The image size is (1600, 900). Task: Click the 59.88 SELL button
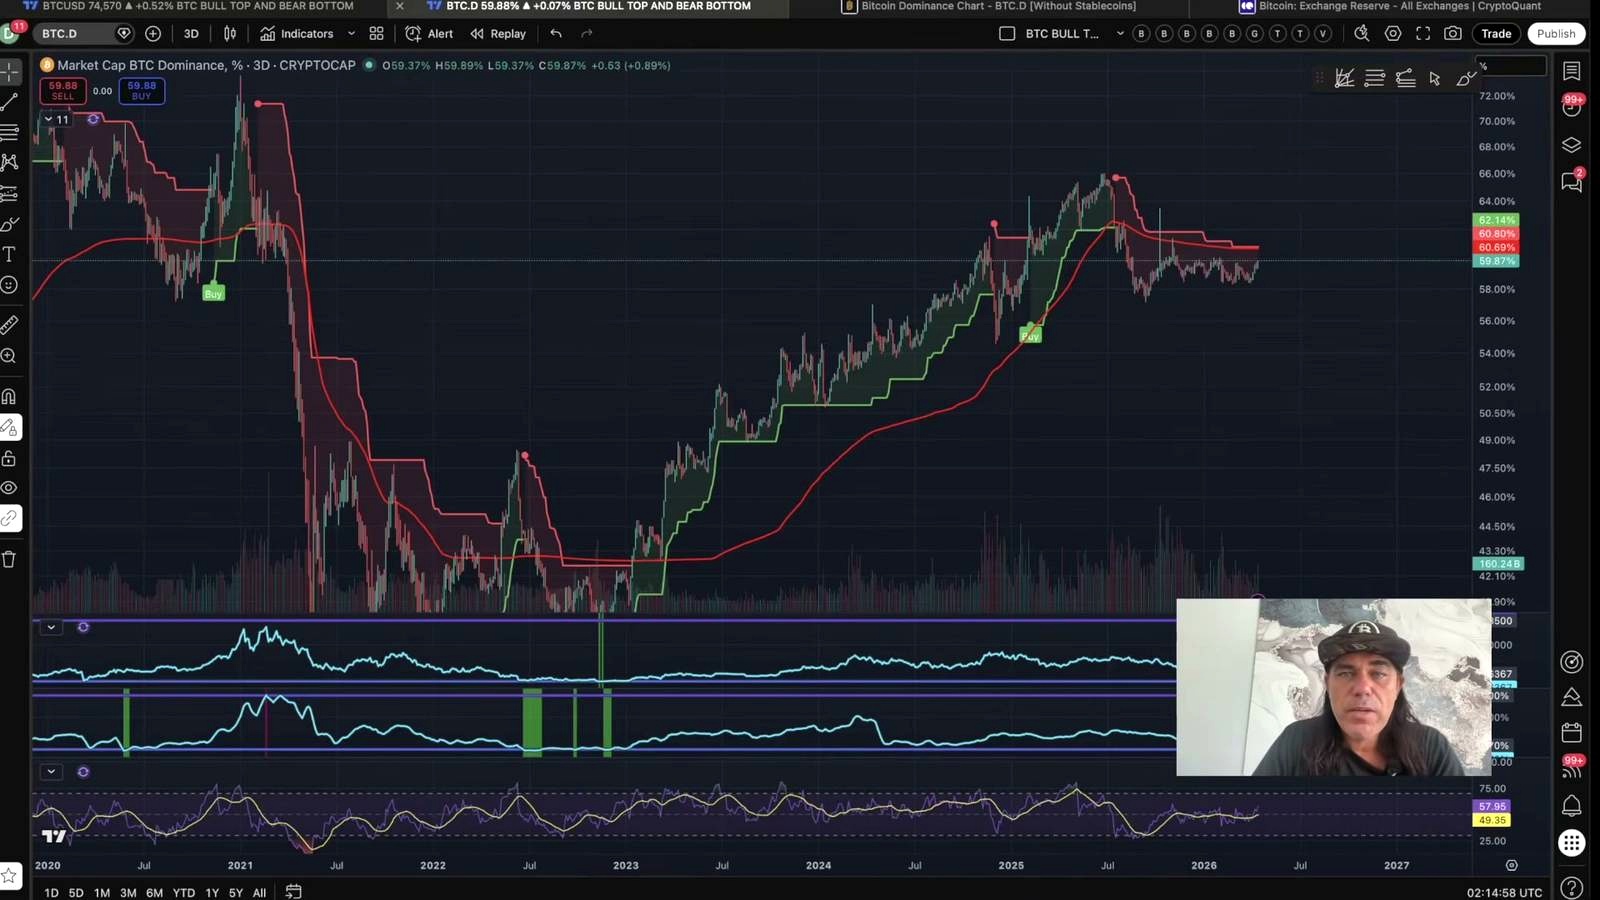63,91
